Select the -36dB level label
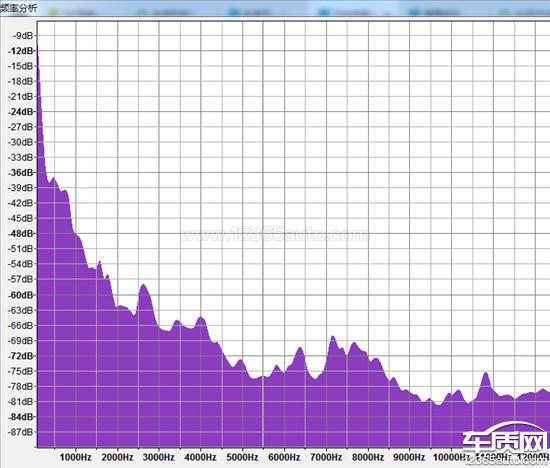This screenshot has height=468, width=550. point(21,173)
